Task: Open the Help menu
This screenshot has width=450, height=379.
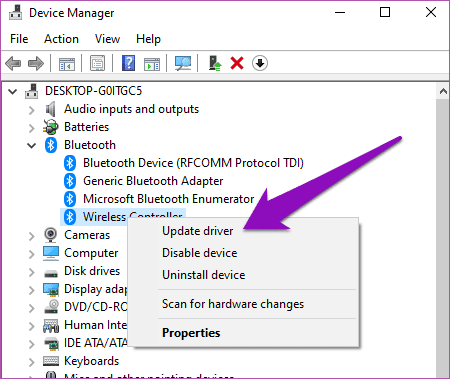Action: pyautogui.click(x=148, y=39)
